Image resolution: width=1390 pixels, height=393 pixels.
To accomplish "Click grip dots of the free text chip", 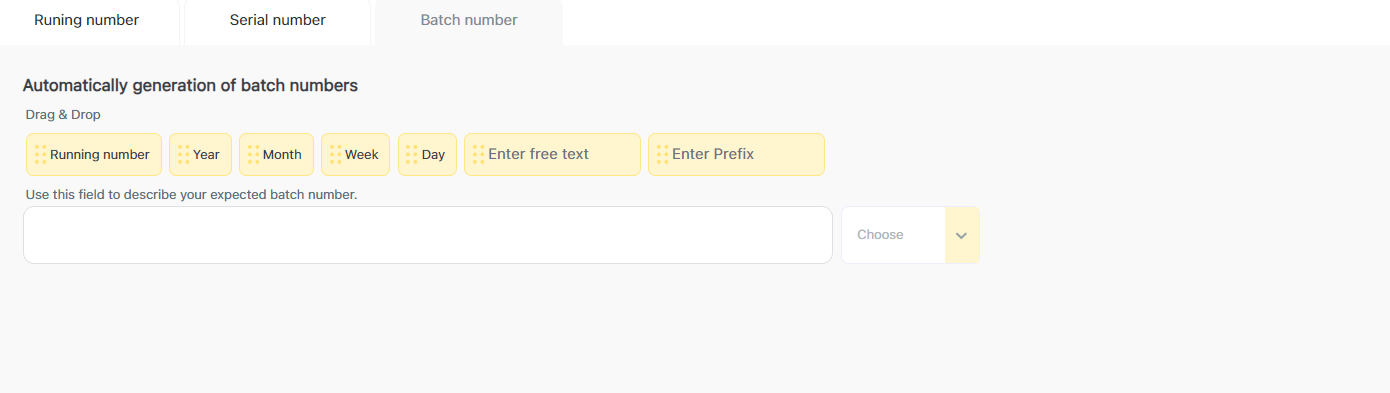I will point(478,154).
